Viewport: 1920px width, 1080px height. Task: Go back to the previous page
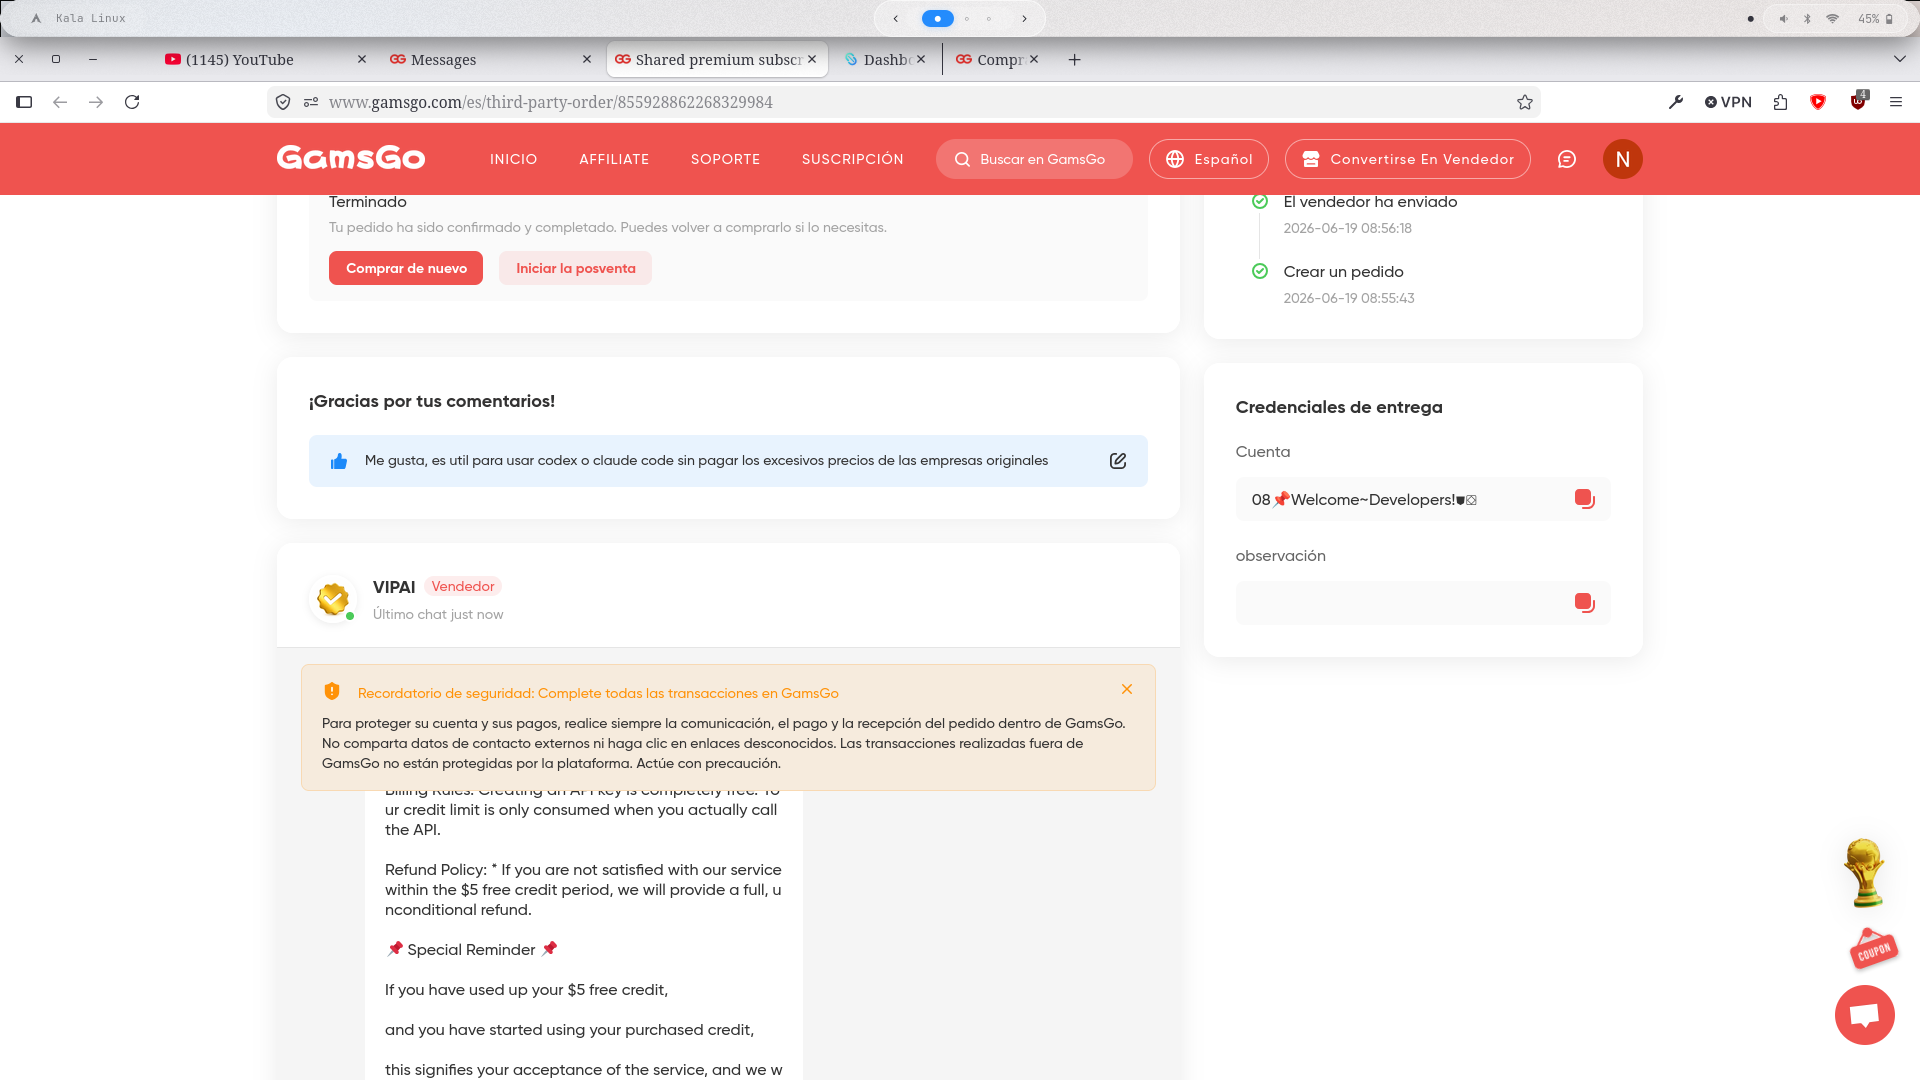pyautogui.click(x=60, y=102)
